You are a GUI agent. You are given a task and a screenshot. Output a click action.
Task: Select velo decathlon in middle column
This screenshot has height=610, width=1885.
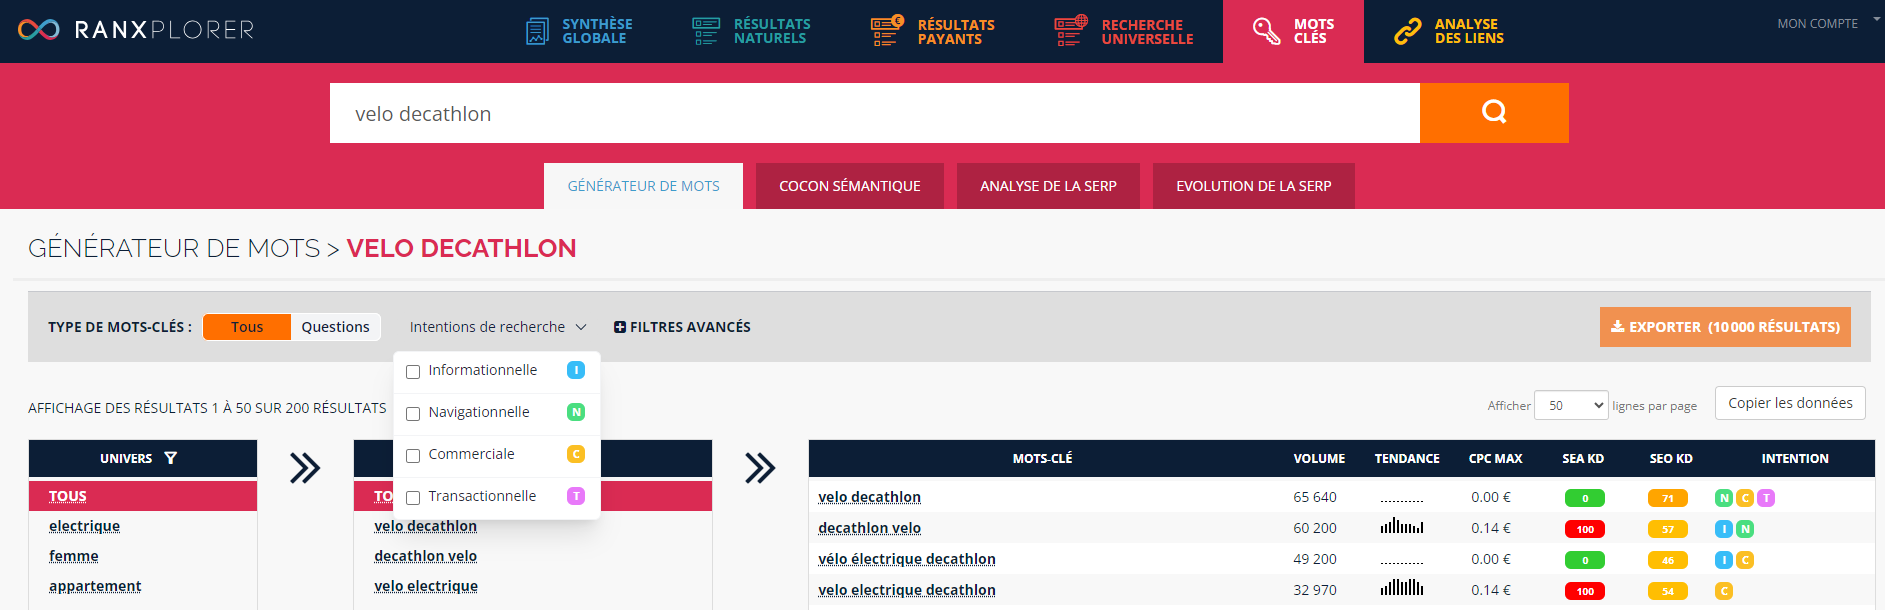click(x=425, y=526)
